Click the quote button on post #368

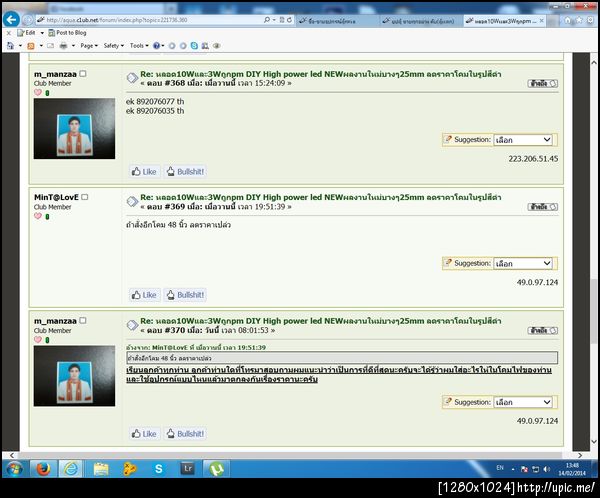click(x=543, y=83)
